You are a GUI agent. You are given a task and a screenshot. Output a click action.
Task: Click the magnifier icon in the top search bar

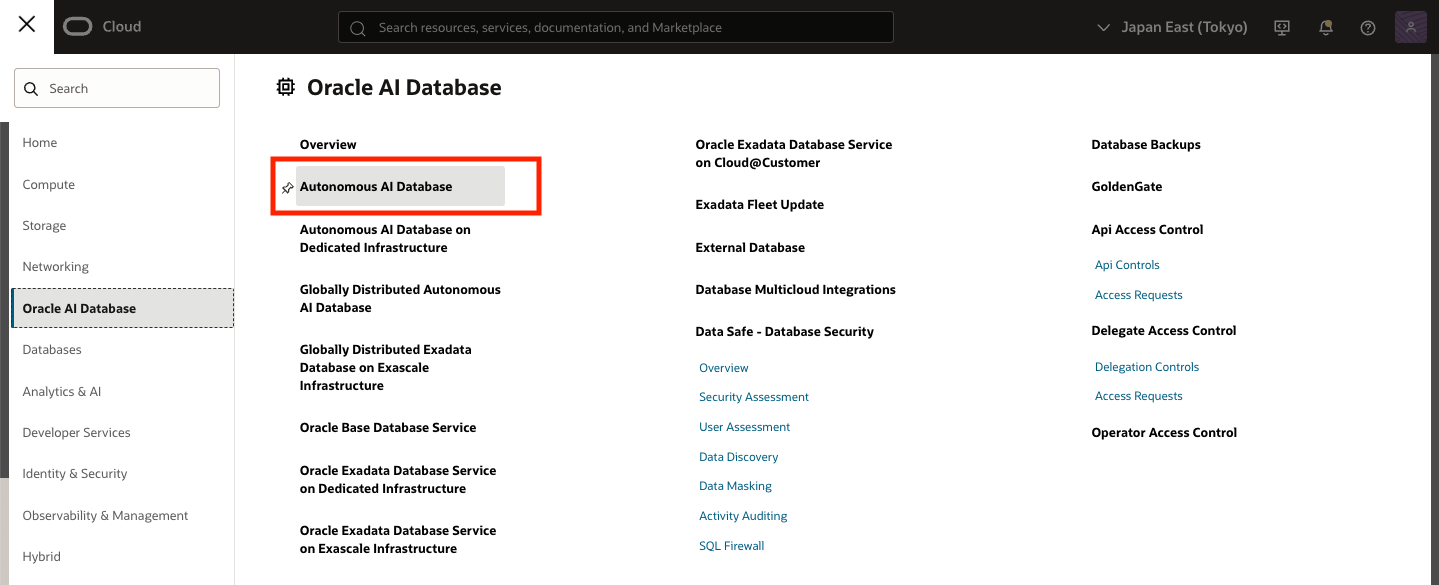357,27
